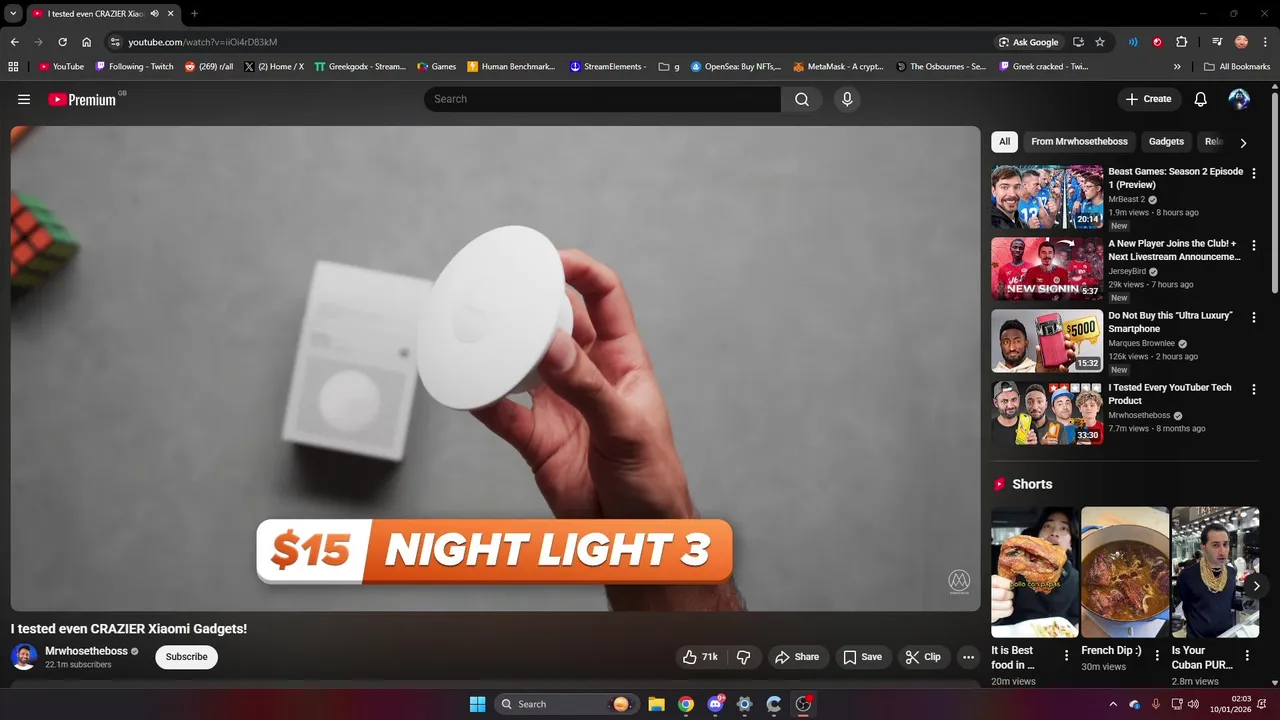
Task: Open options for Cuban short
Action: coord(1247,656)
